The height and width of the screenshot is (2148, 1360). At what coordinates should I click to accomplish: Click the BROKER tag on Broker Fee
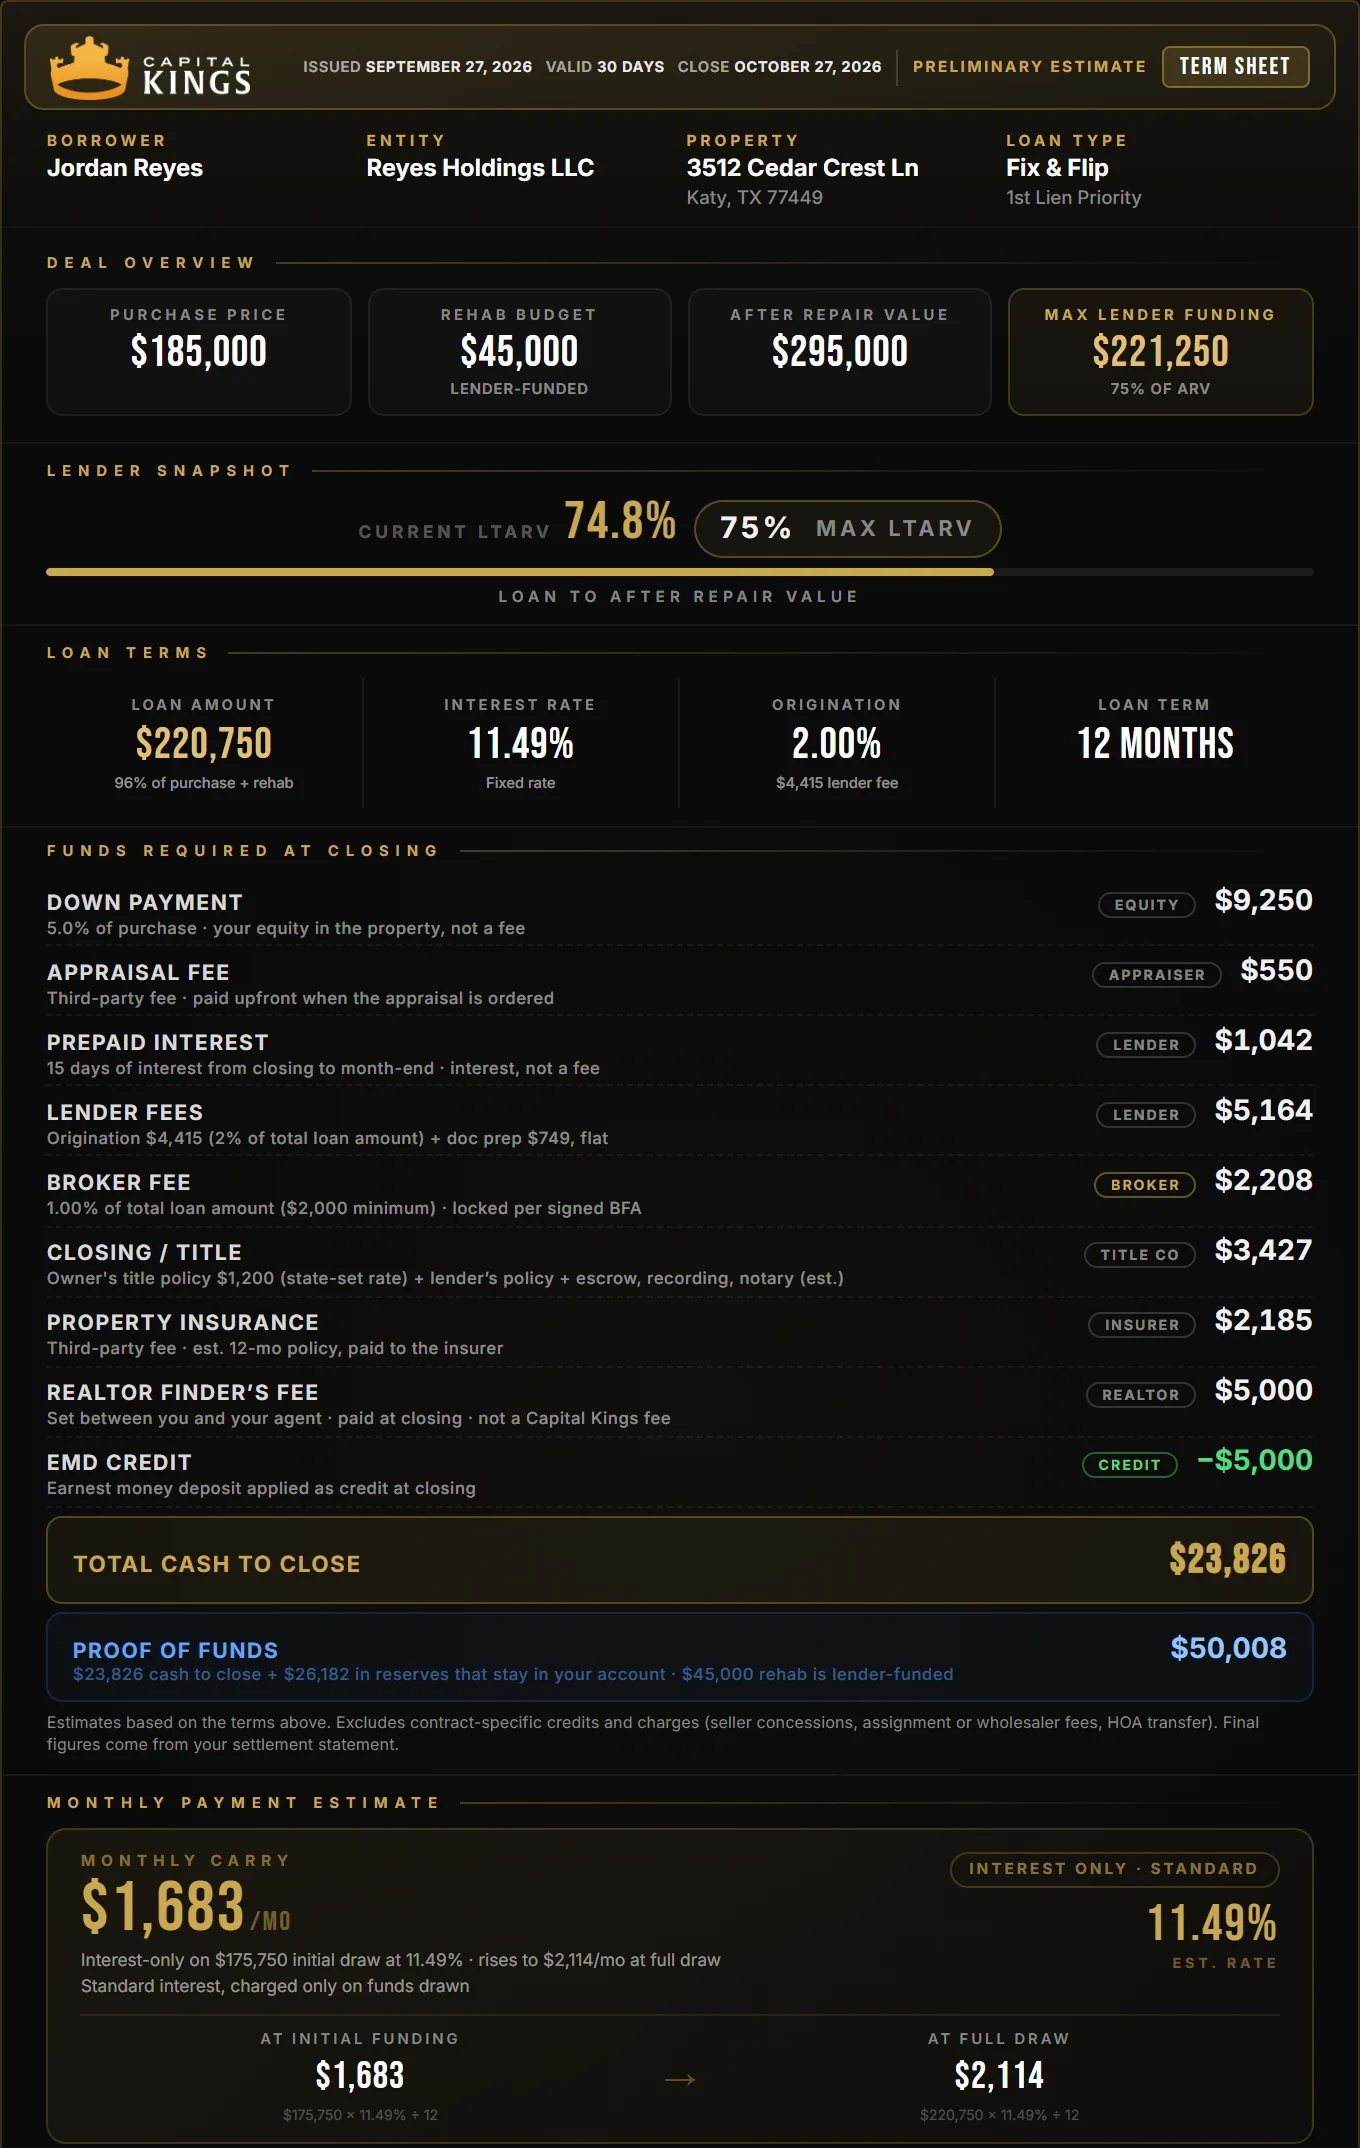point(1145,1185)
